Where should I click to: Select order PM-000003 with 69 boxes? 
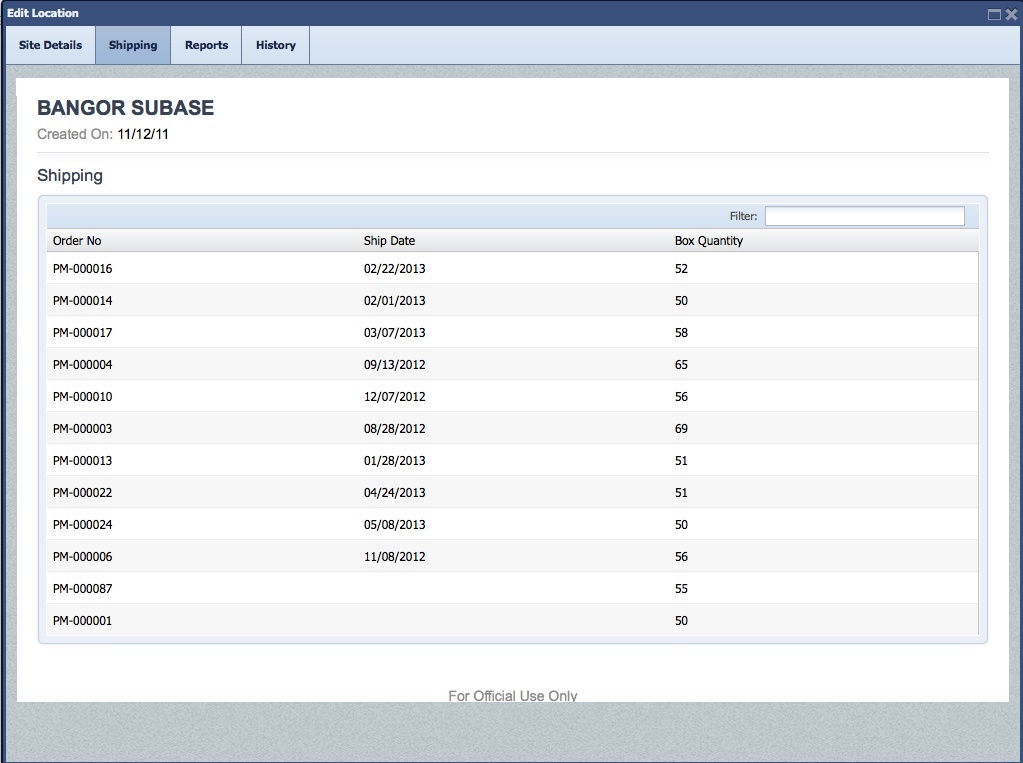coord(83,429)
